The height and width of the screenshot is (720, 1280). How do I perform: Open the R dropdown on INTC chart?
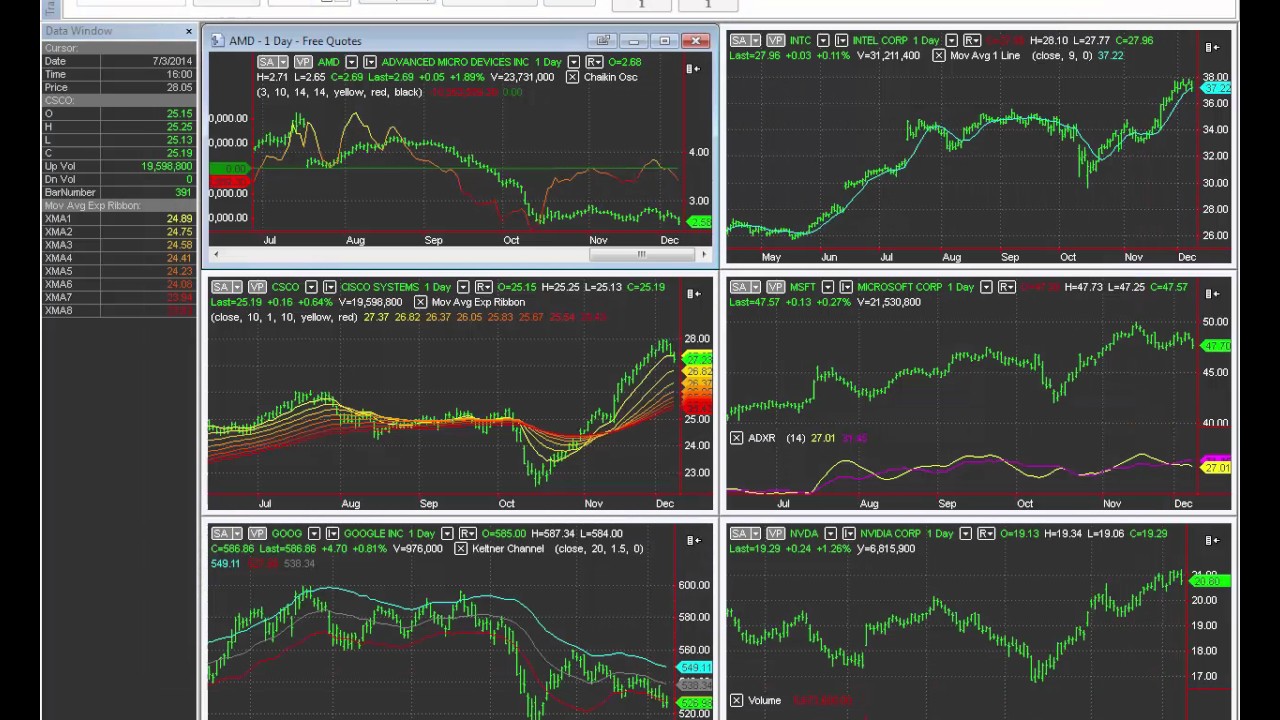pos(972,41)
